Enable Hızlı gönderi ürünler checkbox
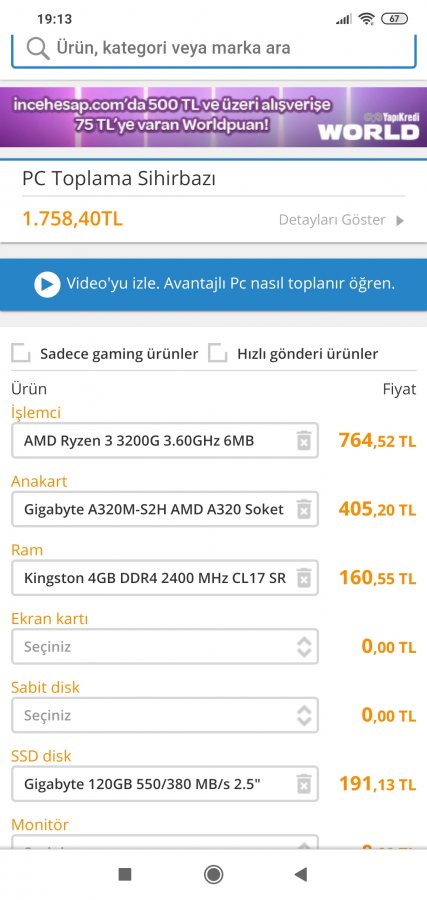The height and width of the screenshot is (900, 427). click(218, 354)
